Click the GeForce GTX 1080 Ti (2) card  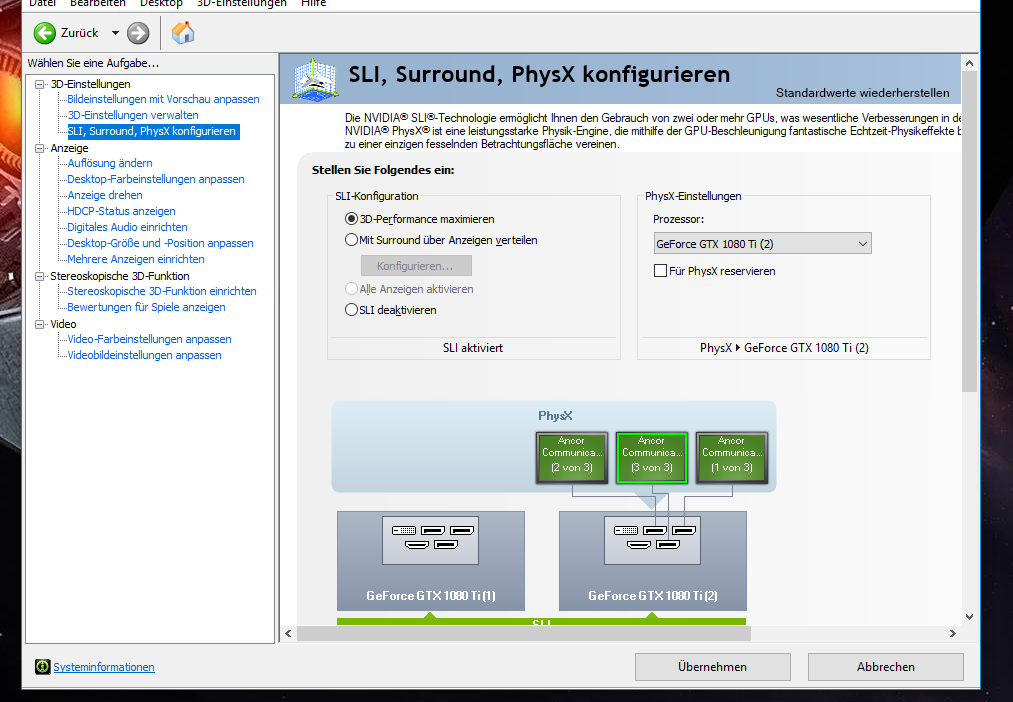(x=653, y=561)
